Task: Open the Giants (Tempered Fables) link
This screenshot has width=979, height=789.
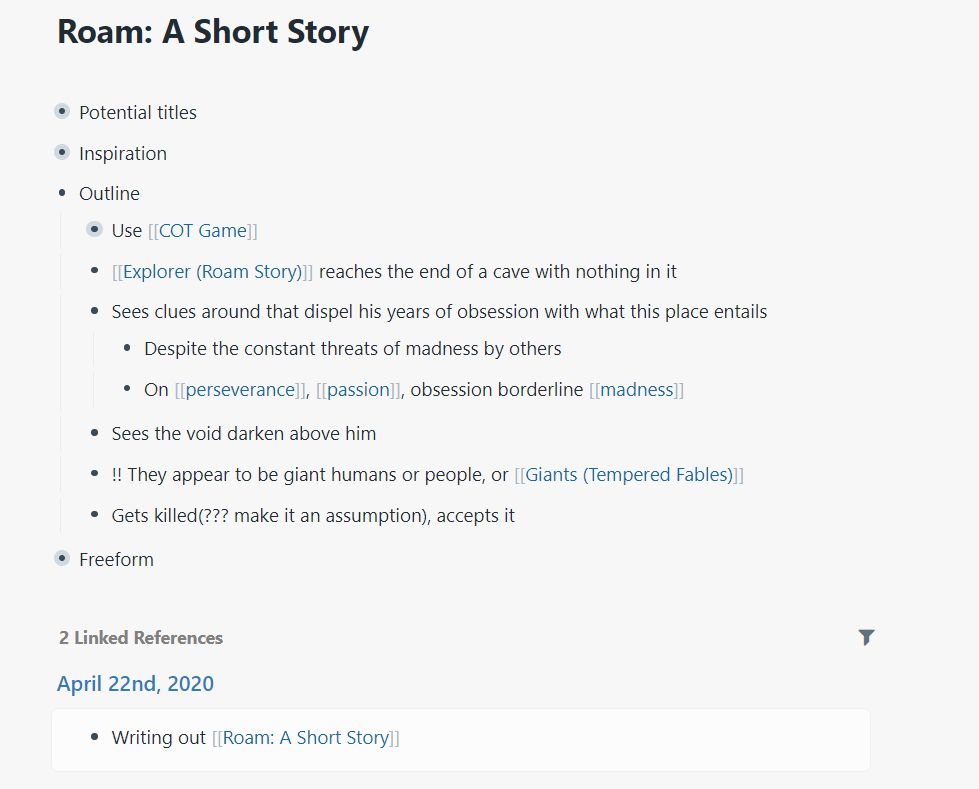Action: 629,475
